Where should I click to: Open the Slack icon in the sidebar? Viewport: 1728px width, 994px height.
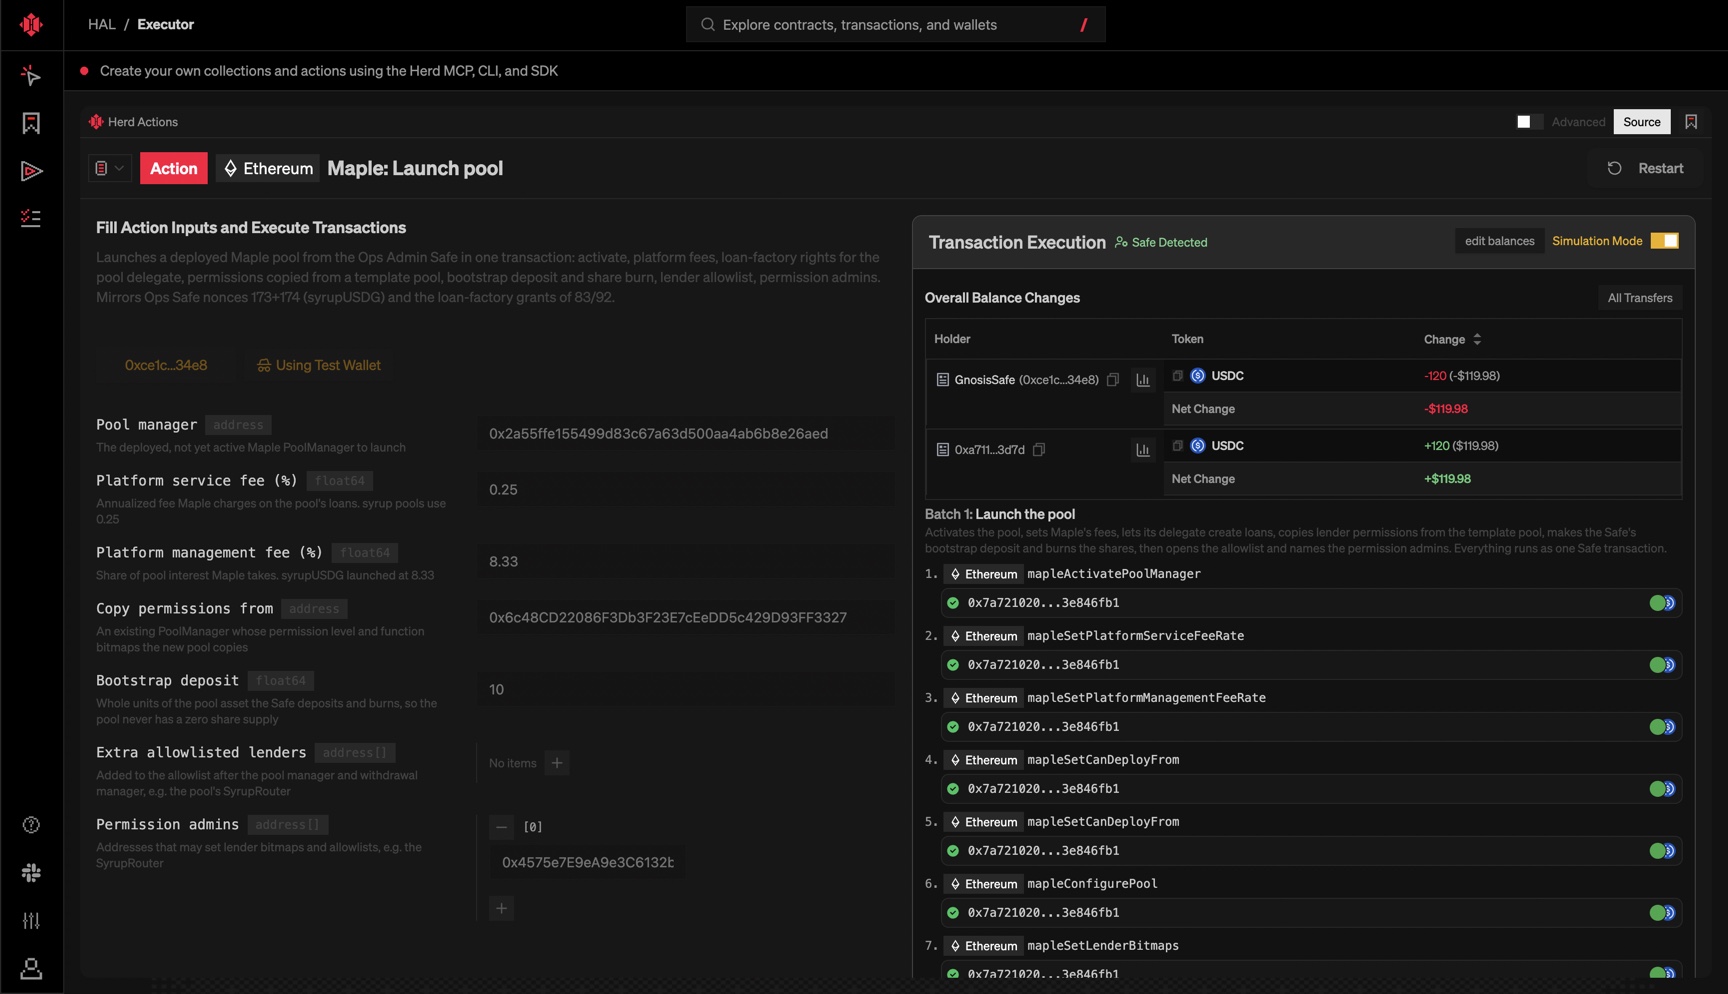pyautogui.click(x=31, y=873)
